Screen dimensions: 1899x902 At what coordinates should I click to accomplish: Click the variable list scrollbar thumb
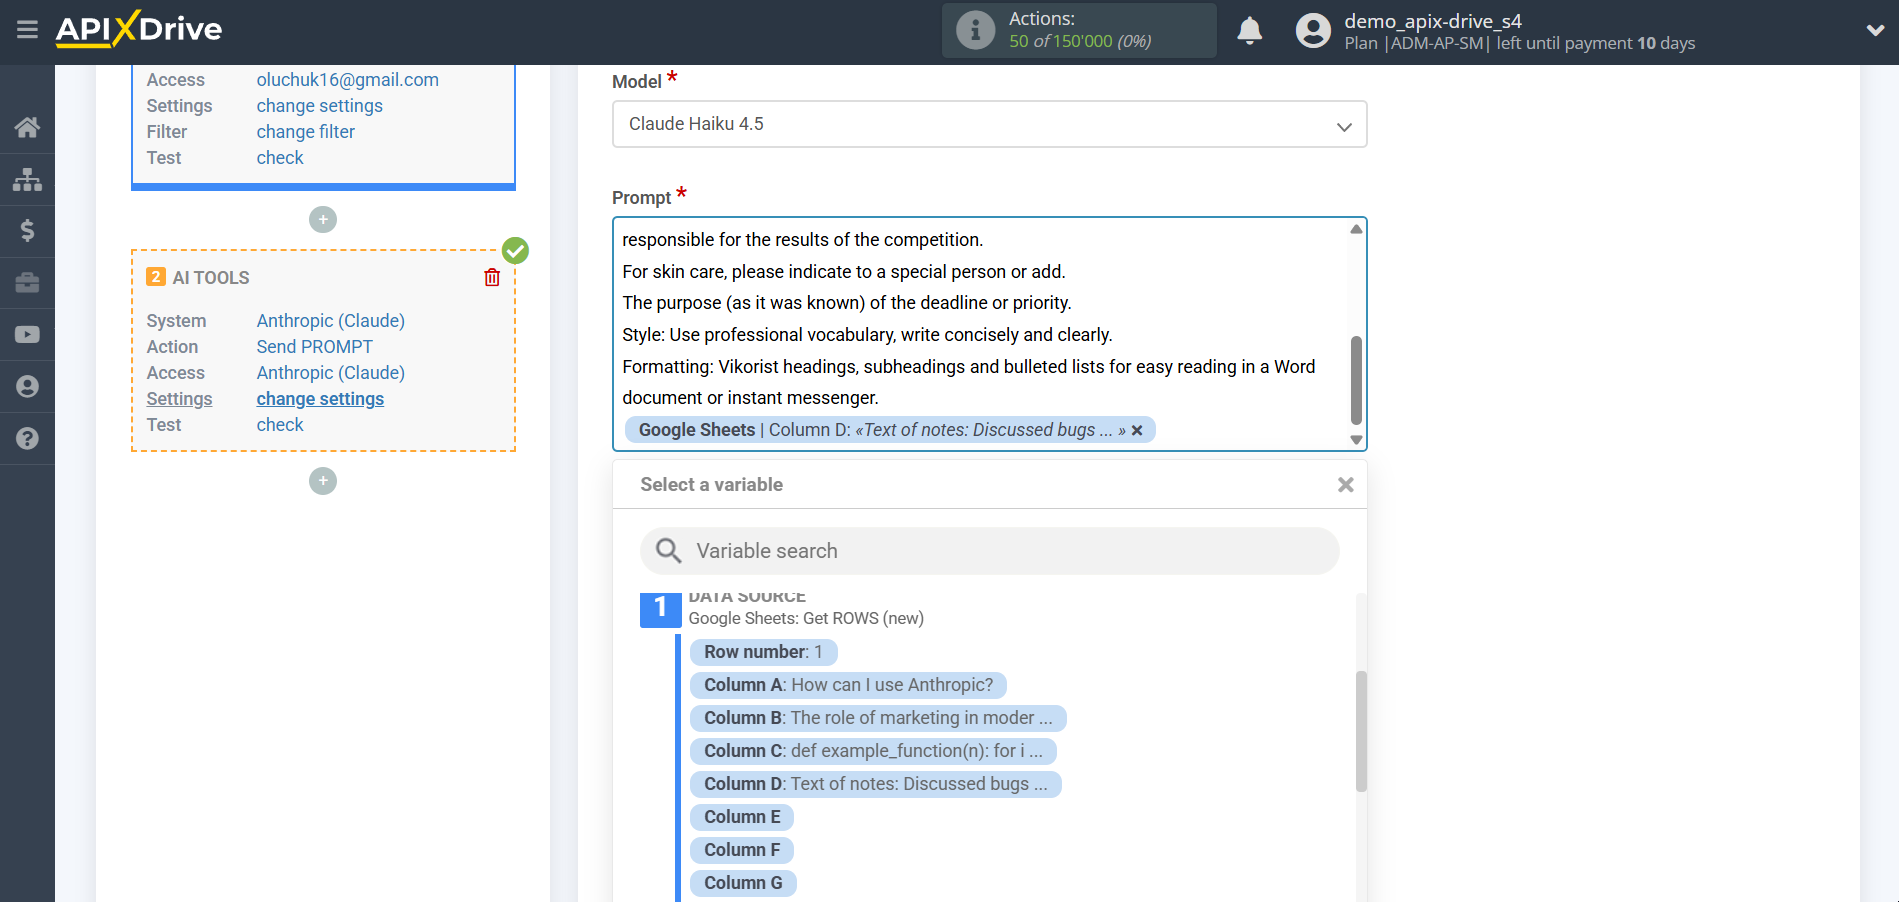[x=1361, y=731]
